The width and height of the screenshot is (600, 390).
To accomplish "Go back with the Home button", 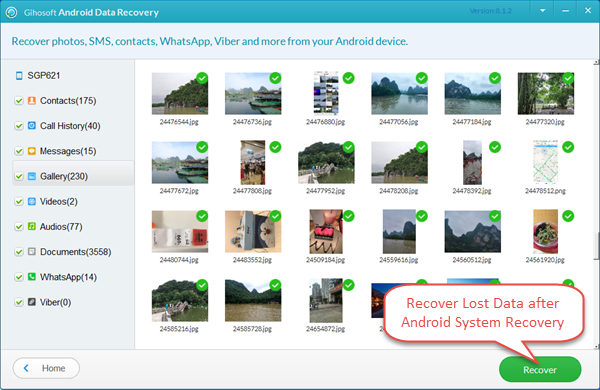I will (x=46, y=368).
